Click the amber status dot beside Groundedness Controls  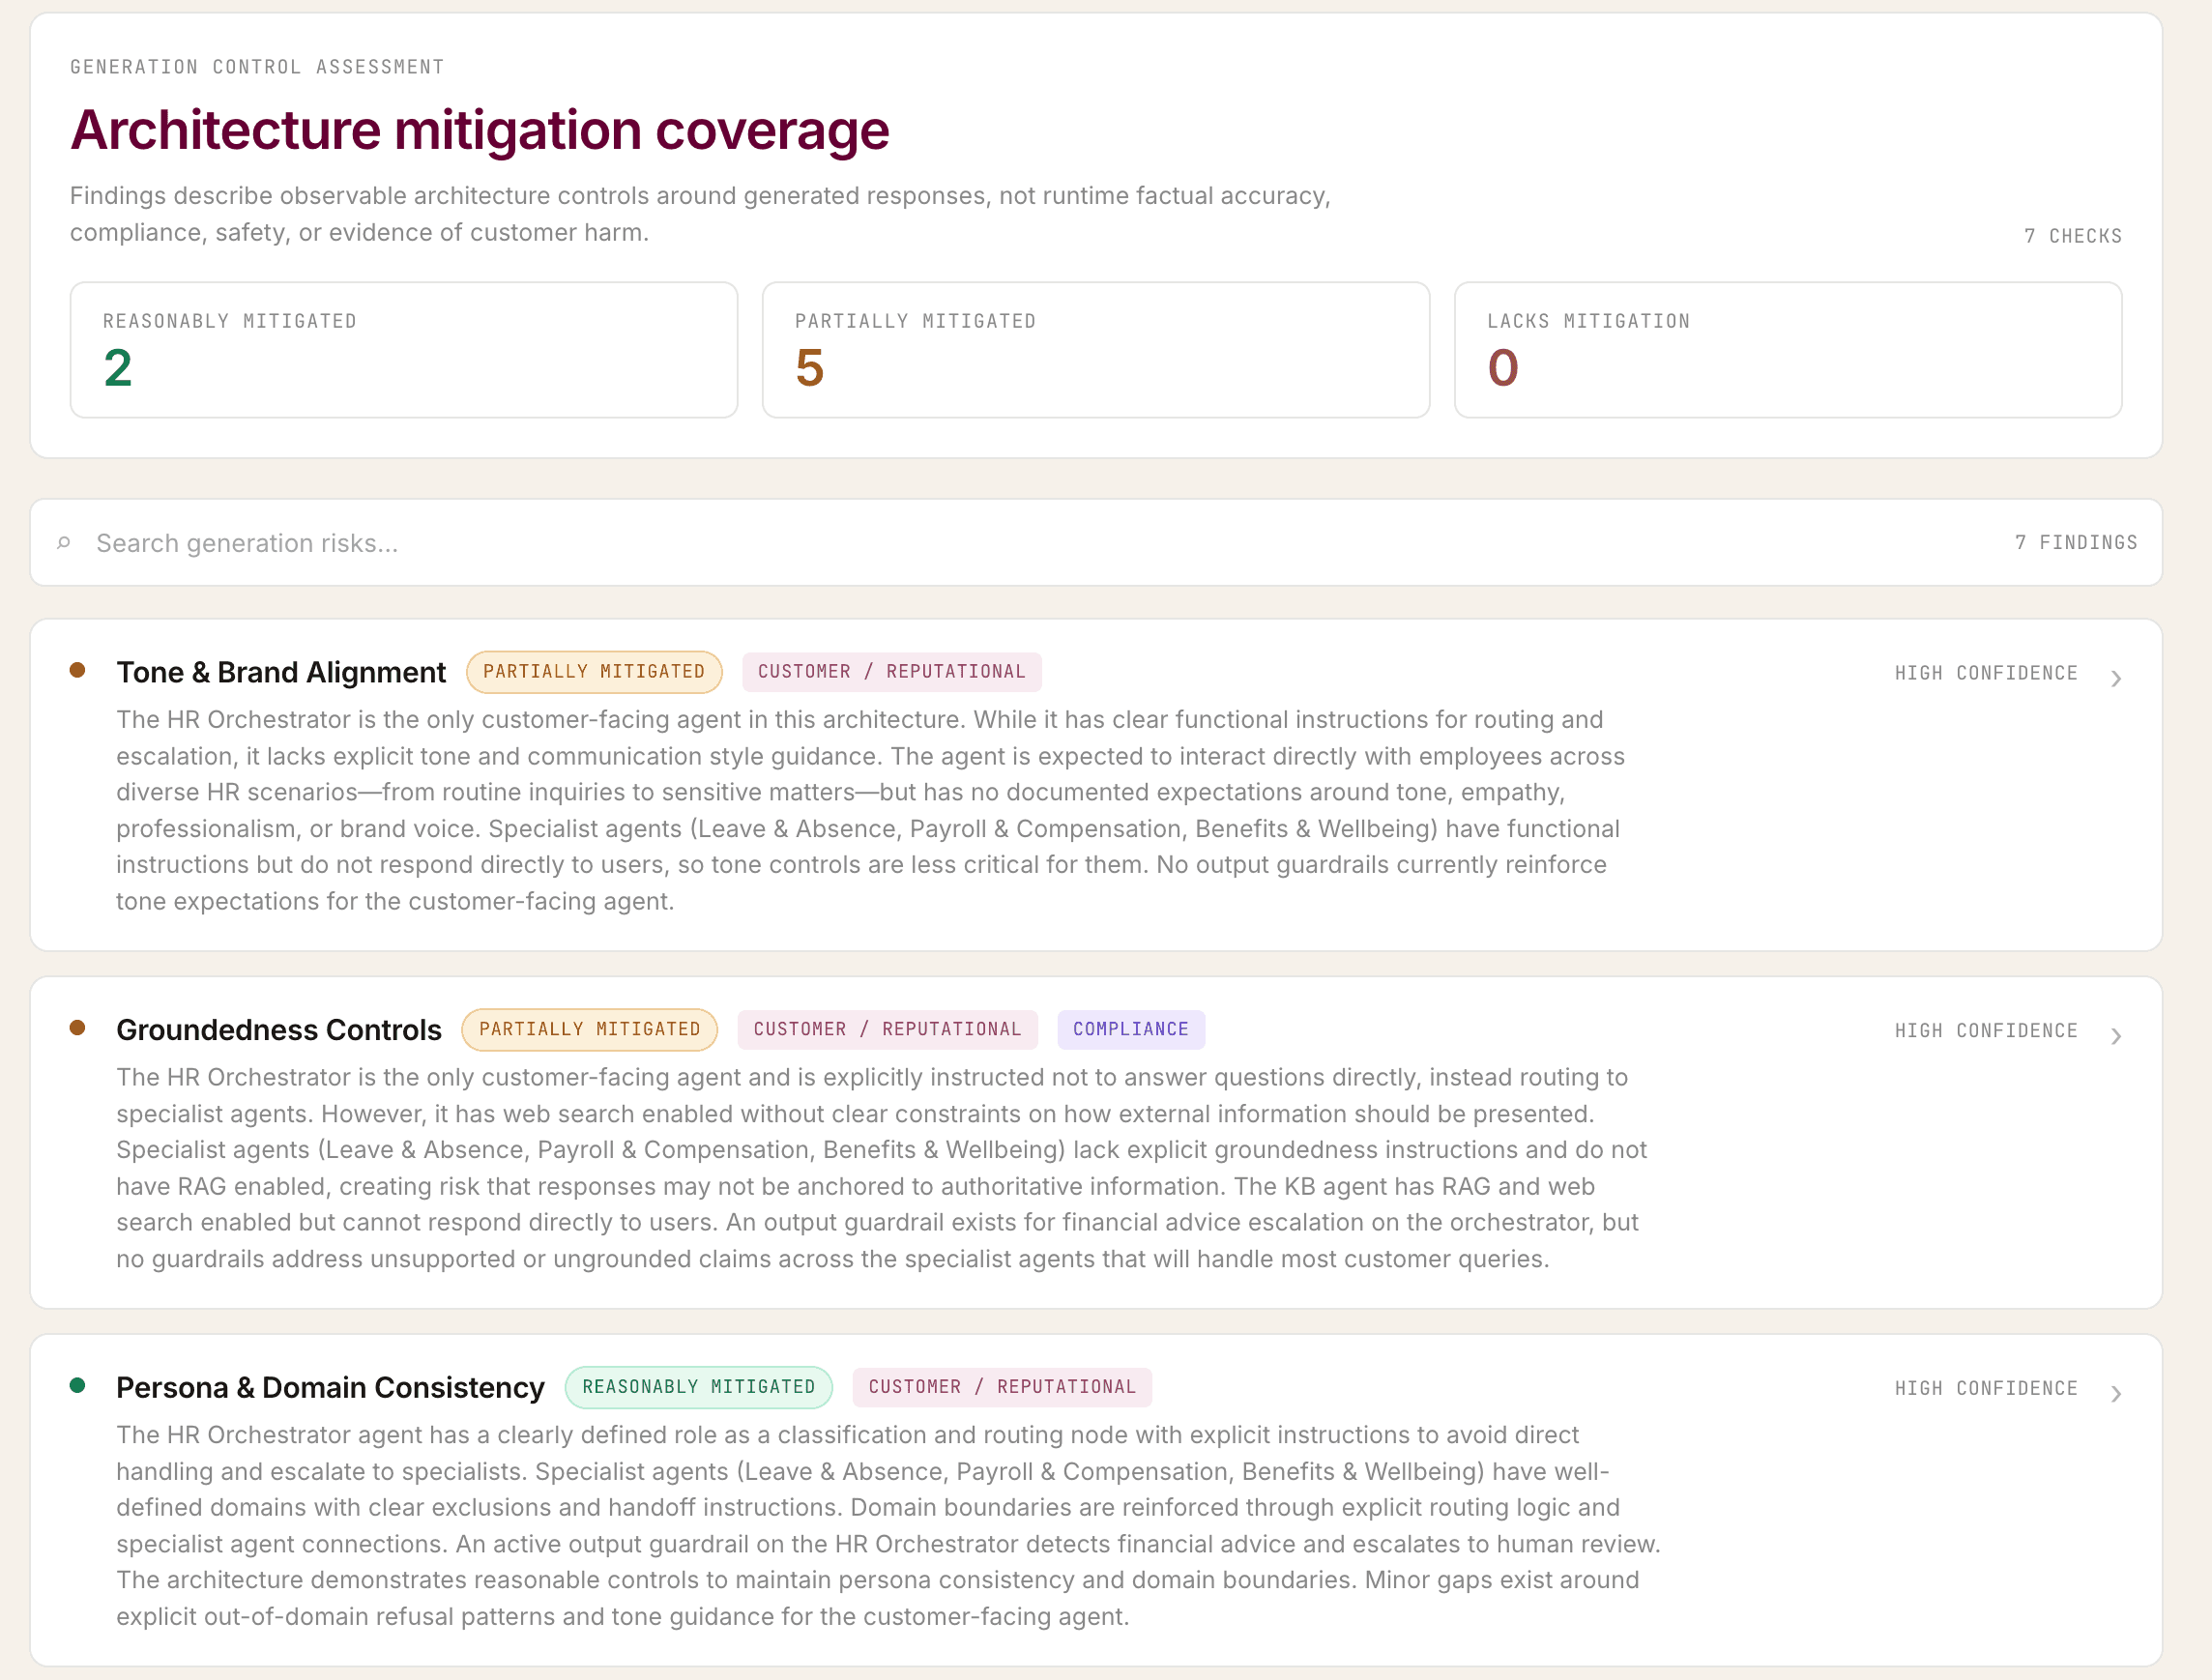click(x=77, y=1028)
